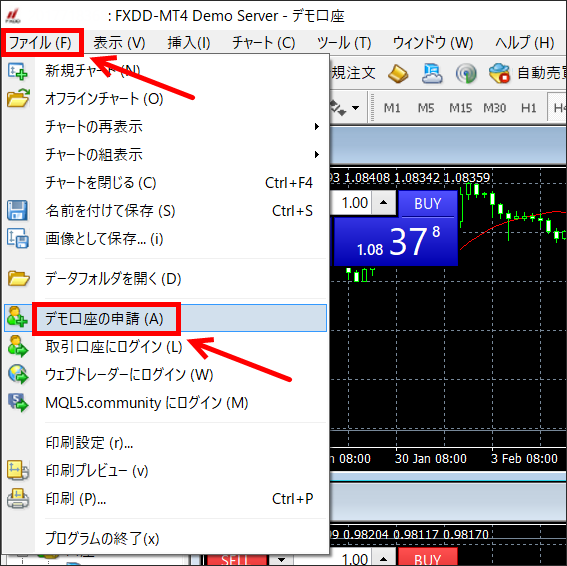Open 印刷設定 (r)... entry

(165, 443)
